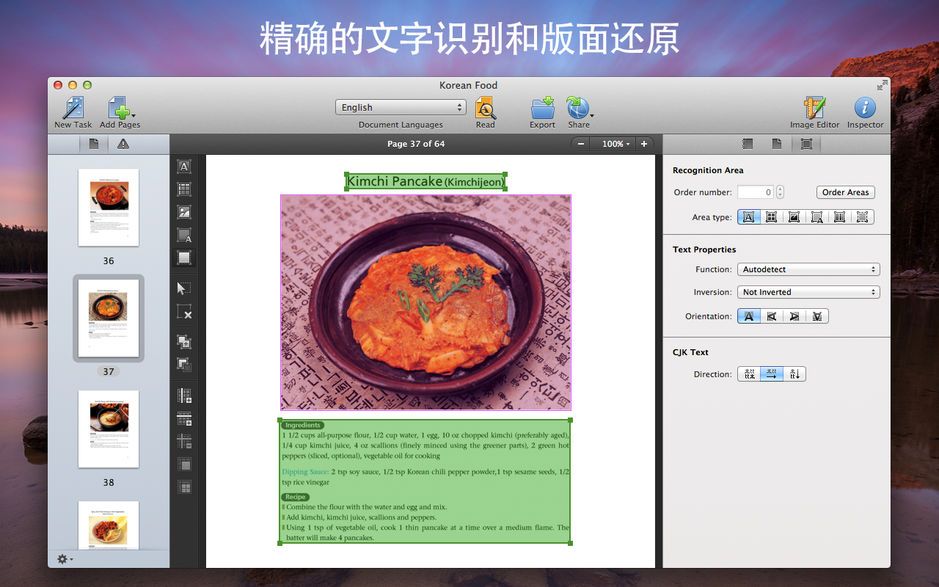
Task: Open the Function dropdown showing Autodetect
Action: point(808,269)
